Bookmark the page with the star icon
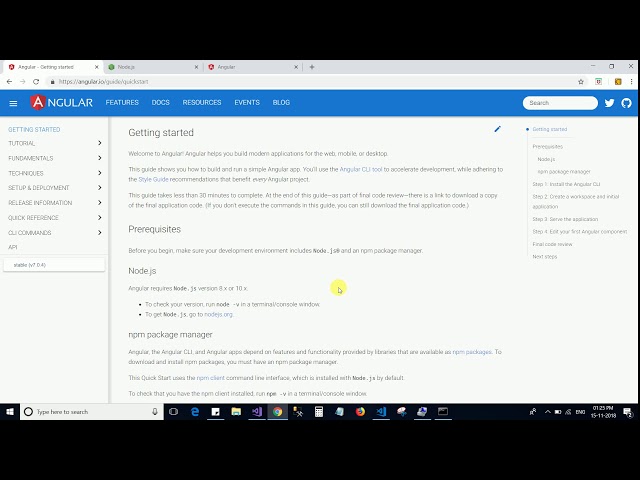 (581, 82)
